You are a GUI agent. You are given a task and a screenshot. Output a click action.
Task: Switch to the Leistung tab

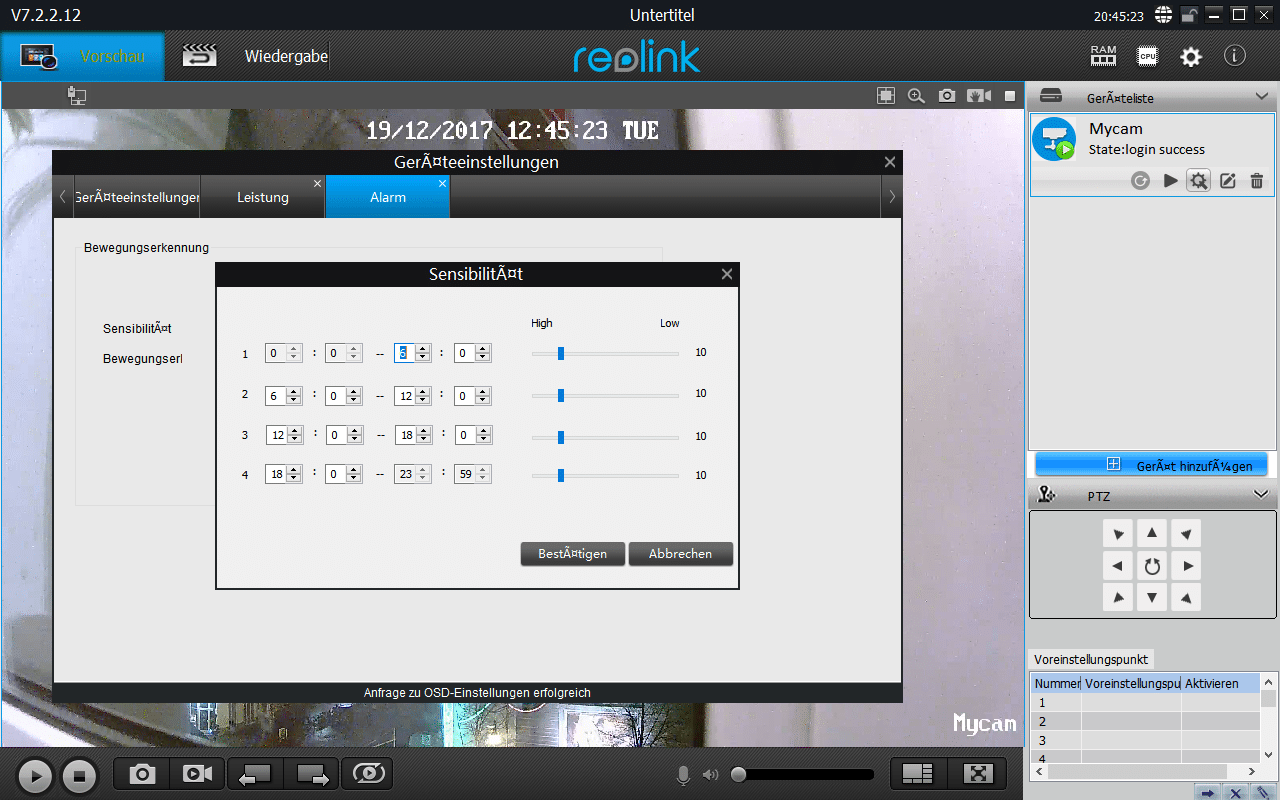[263, 198]
